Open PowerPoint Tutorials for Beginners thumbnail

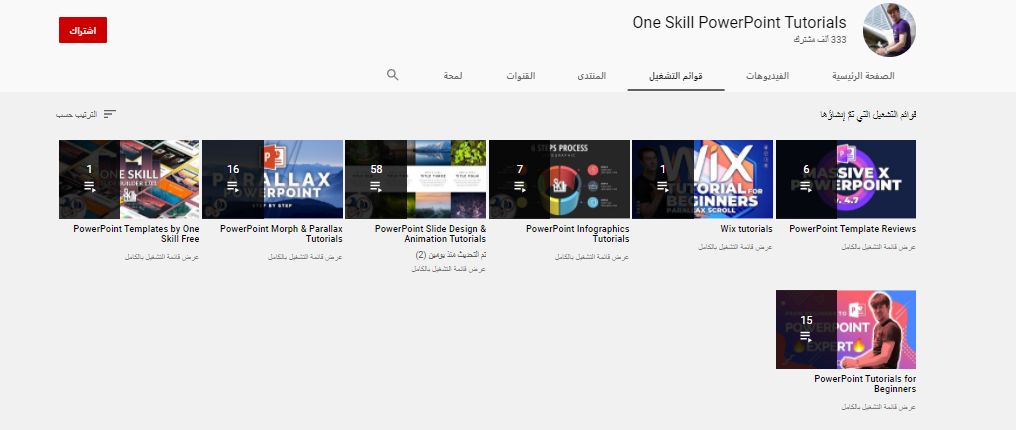coord(846,330)
